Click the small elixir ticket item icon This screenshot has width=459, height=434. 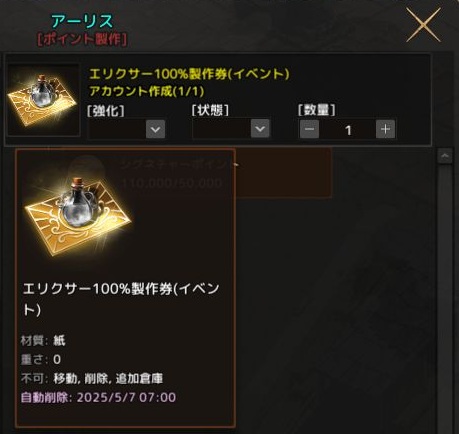43,100
